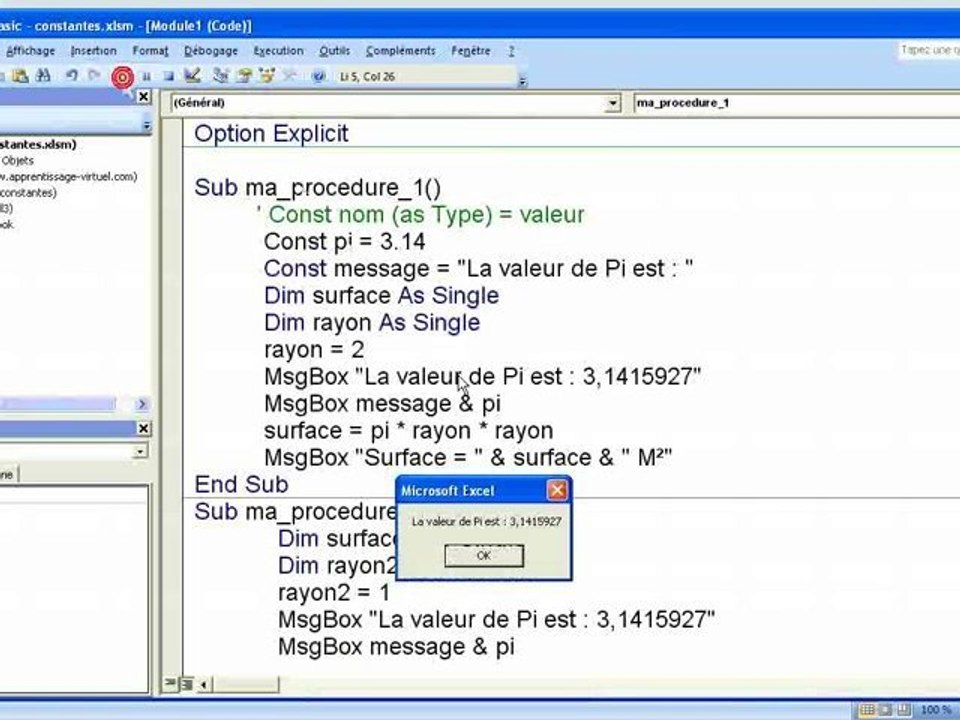Click the 'Const pi = 3.14' code line
The image size is (960, 720).
coord(345,241)
